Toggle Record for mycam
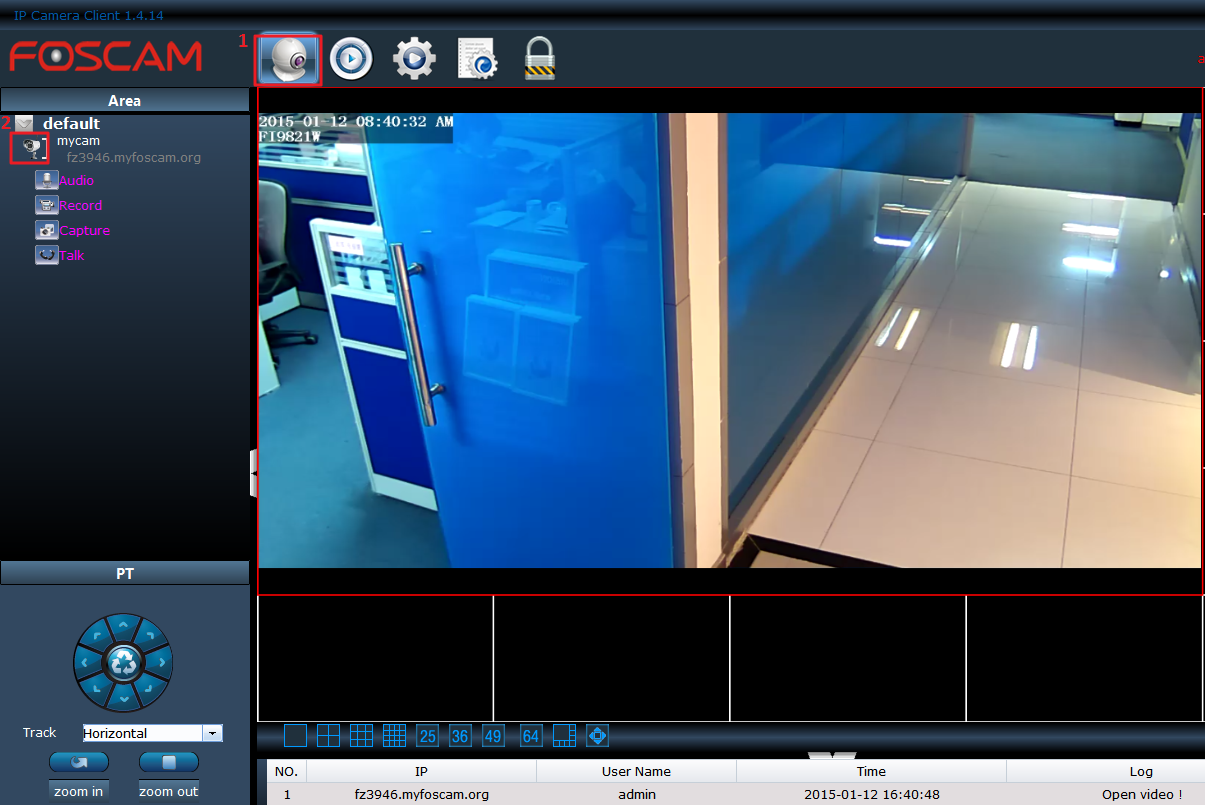Viewport: 1205px width, 805px height. pyautogui.click(x=79, y=206)
